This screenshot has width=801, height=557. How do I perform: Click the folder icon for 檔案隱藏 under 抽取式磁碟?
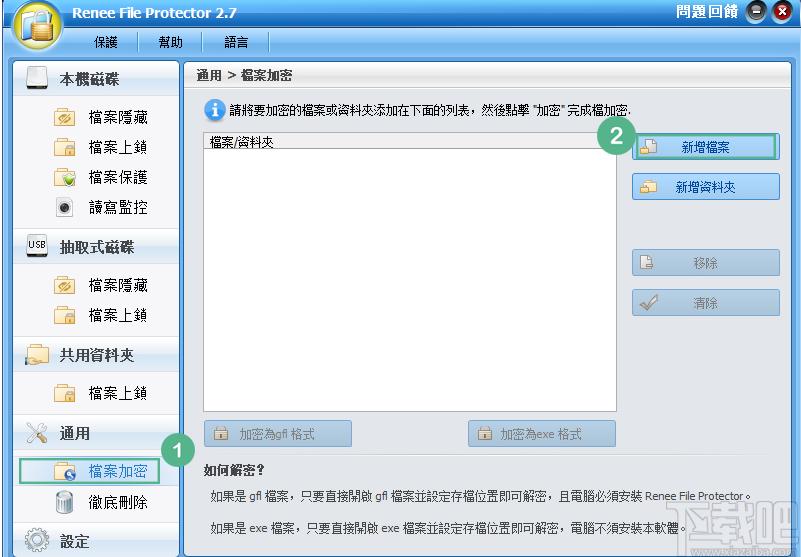(65, 285)
